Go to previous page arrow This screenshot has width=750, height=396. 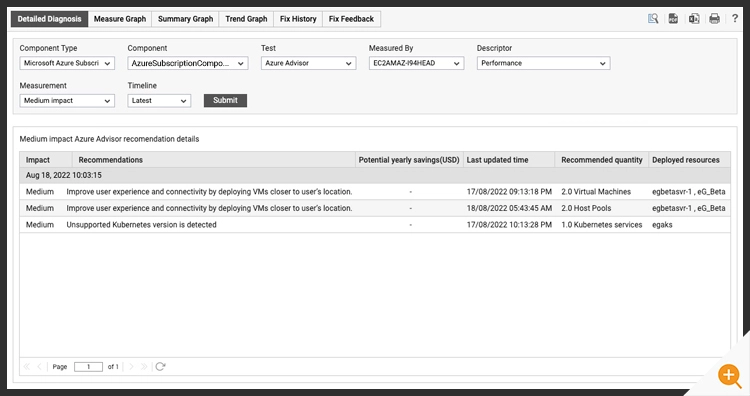pos(39,366)
